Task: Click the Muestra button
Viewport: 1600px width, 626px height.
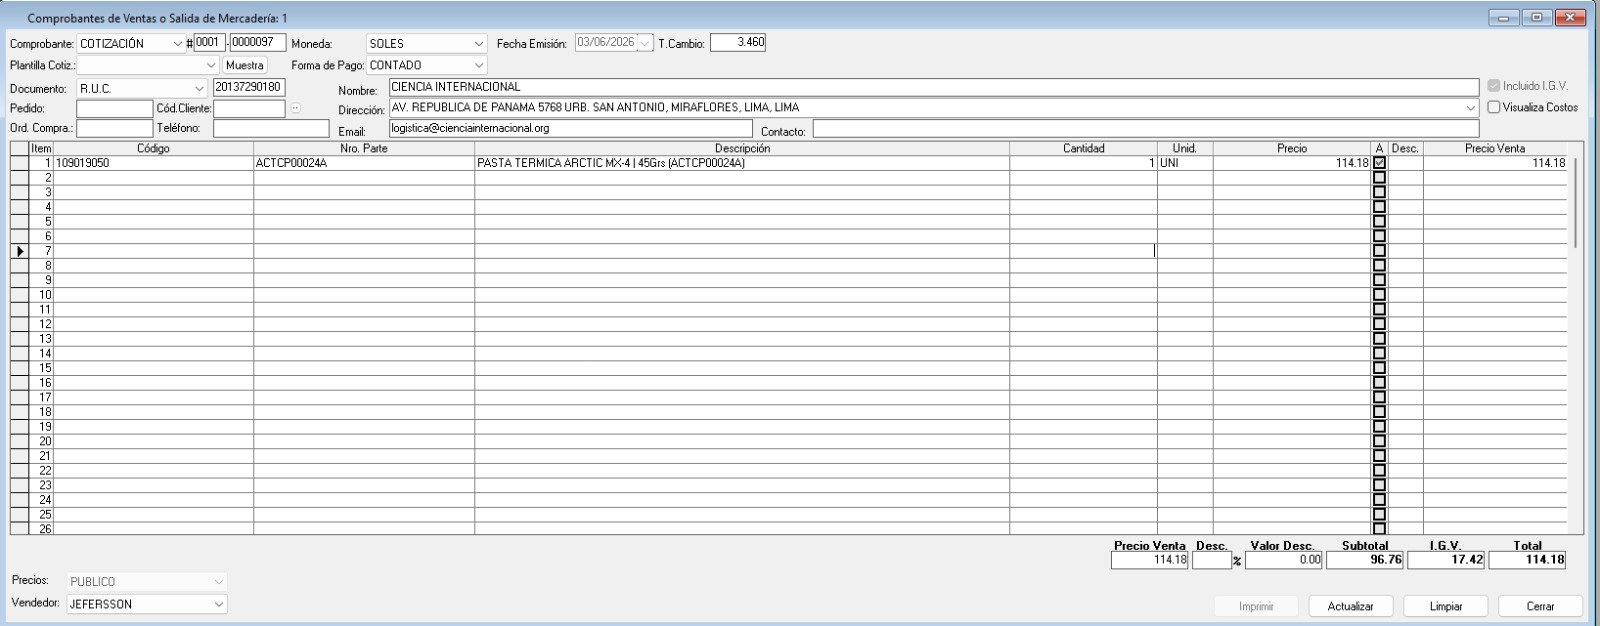Action: 245,65
